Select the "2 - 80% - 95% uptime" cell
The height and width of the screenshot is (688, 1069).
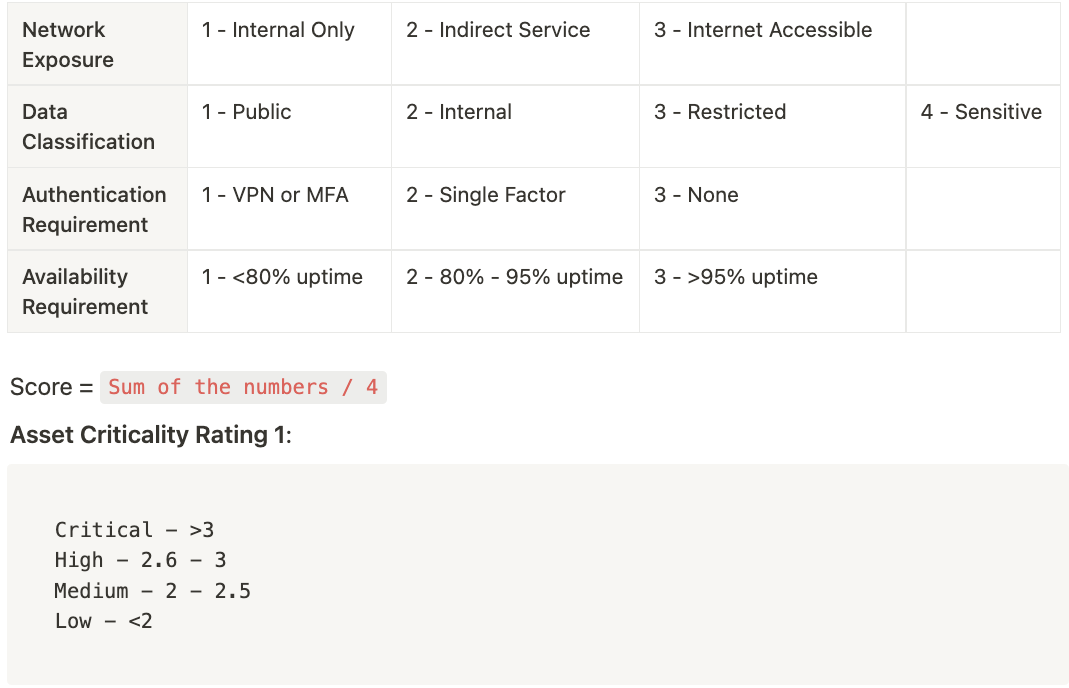tap(514, 277)
